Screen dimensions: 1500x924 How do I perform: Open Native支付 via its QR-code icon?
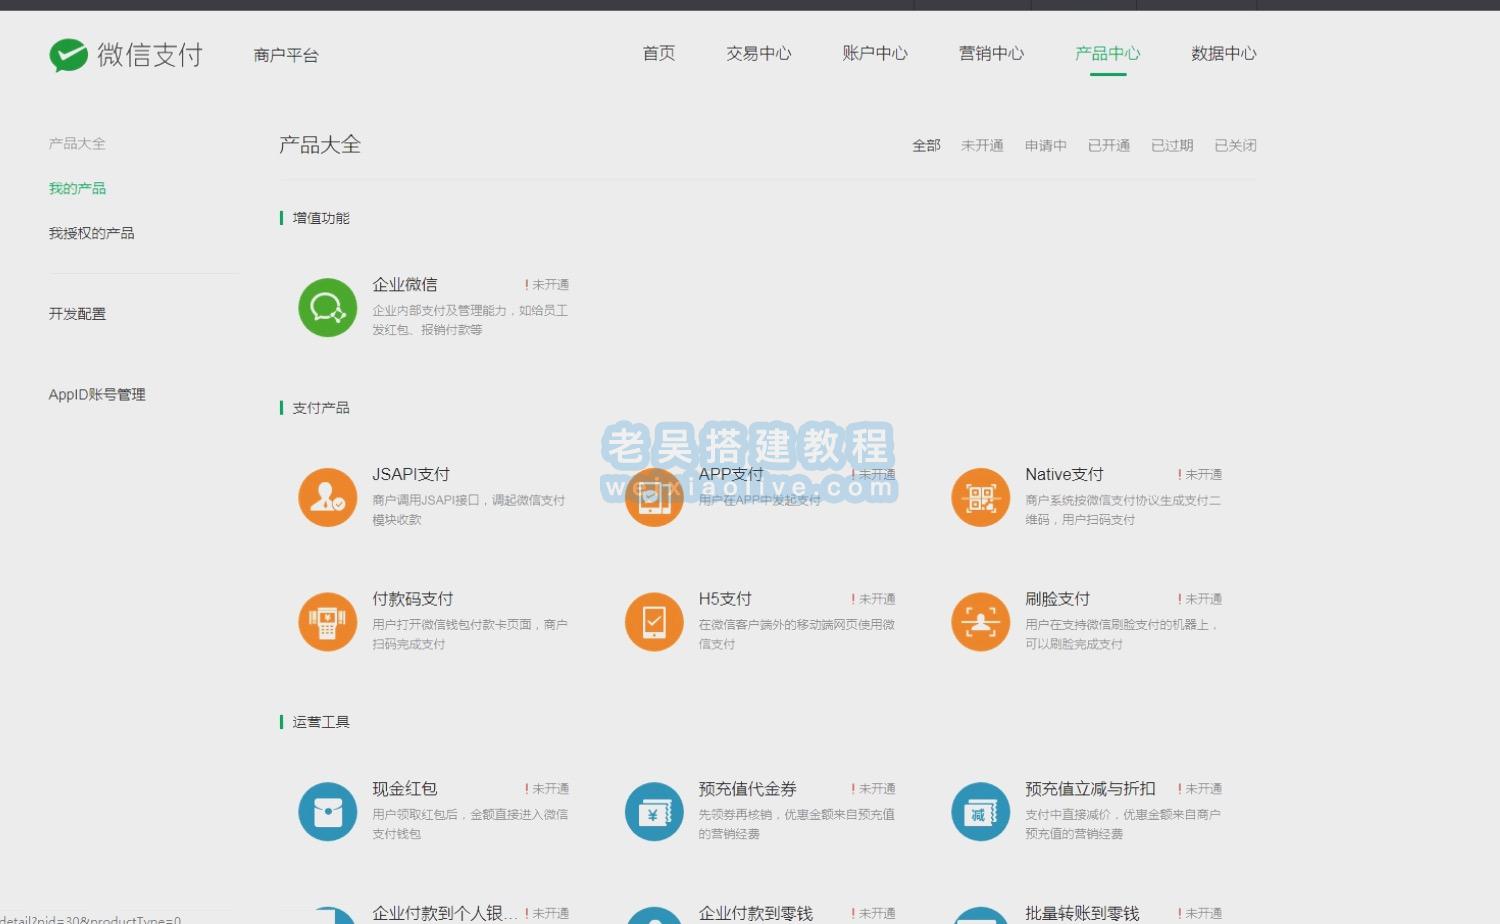coord(980,496)
